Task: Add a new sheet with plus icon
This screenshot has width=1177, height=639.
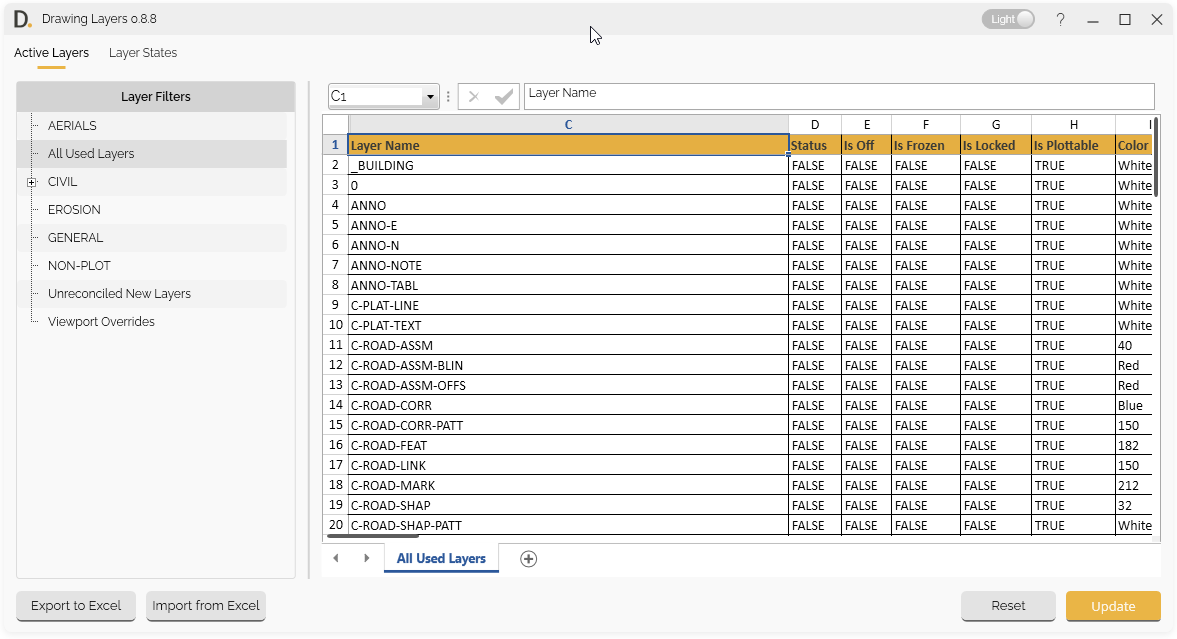Action: 529,559
